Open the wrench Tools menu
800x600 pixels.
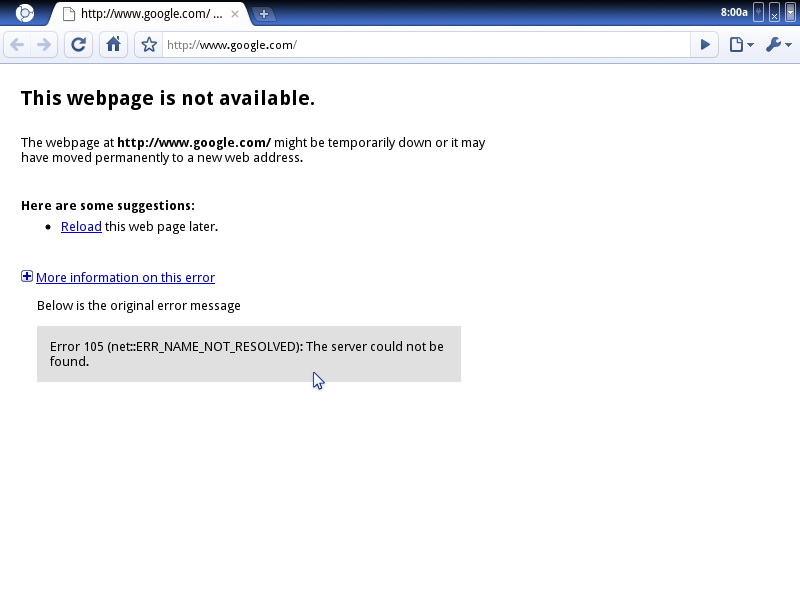pyautogui.click(x=778, y=45)
